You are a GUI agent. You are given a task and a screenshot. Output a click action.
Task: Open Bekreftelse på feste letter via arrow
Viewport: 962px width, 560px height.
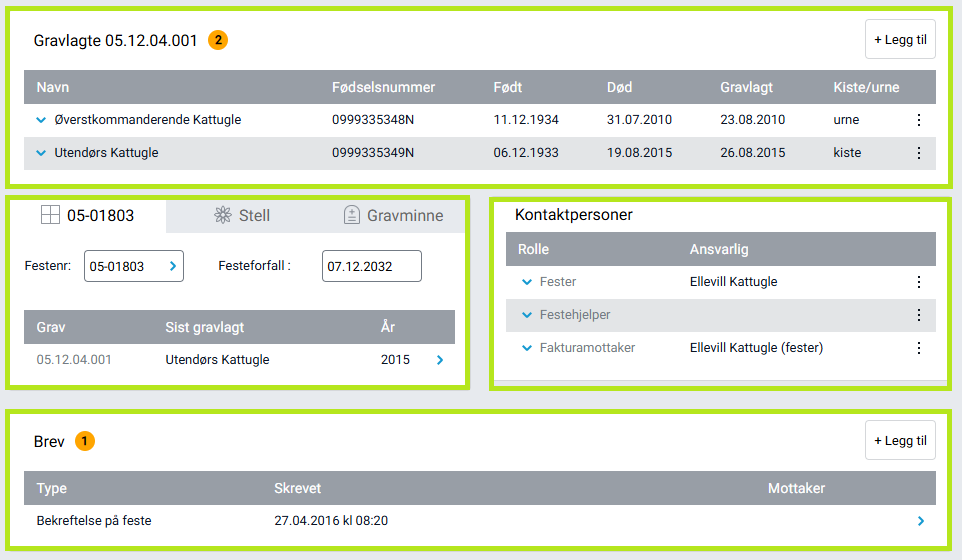point(921,521)
